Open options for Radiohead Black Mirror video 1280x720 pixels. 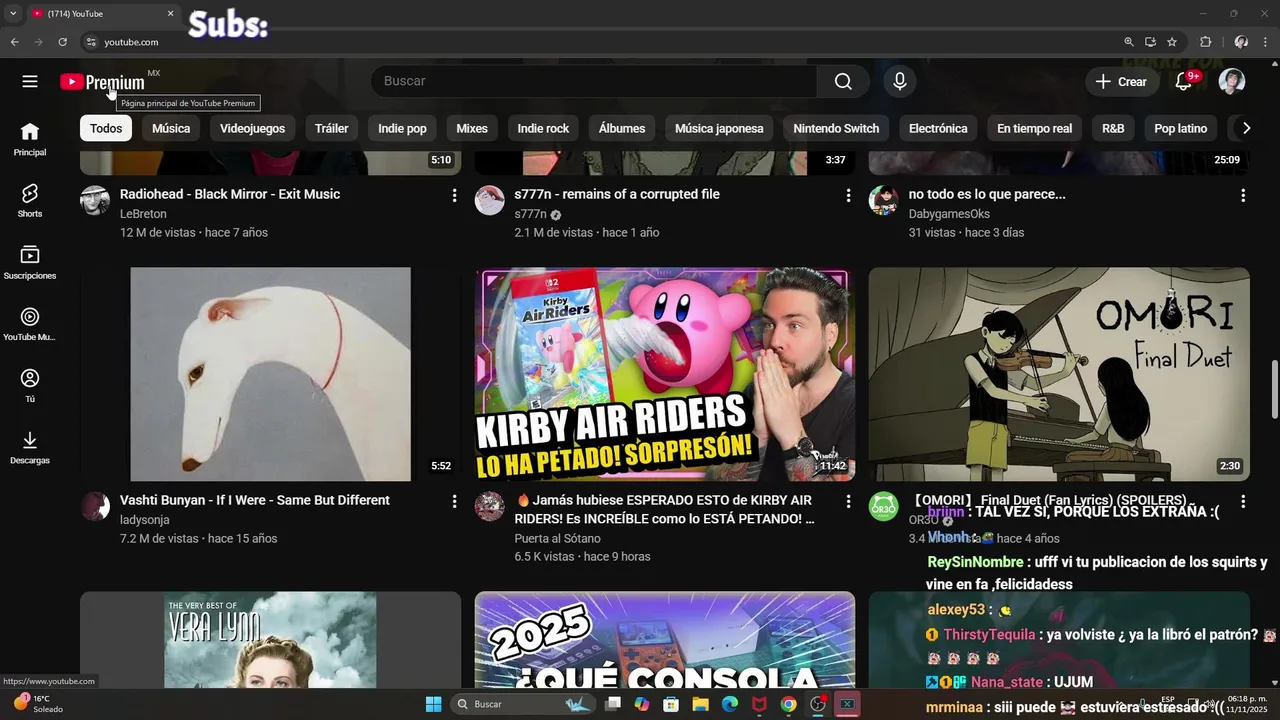454,195
